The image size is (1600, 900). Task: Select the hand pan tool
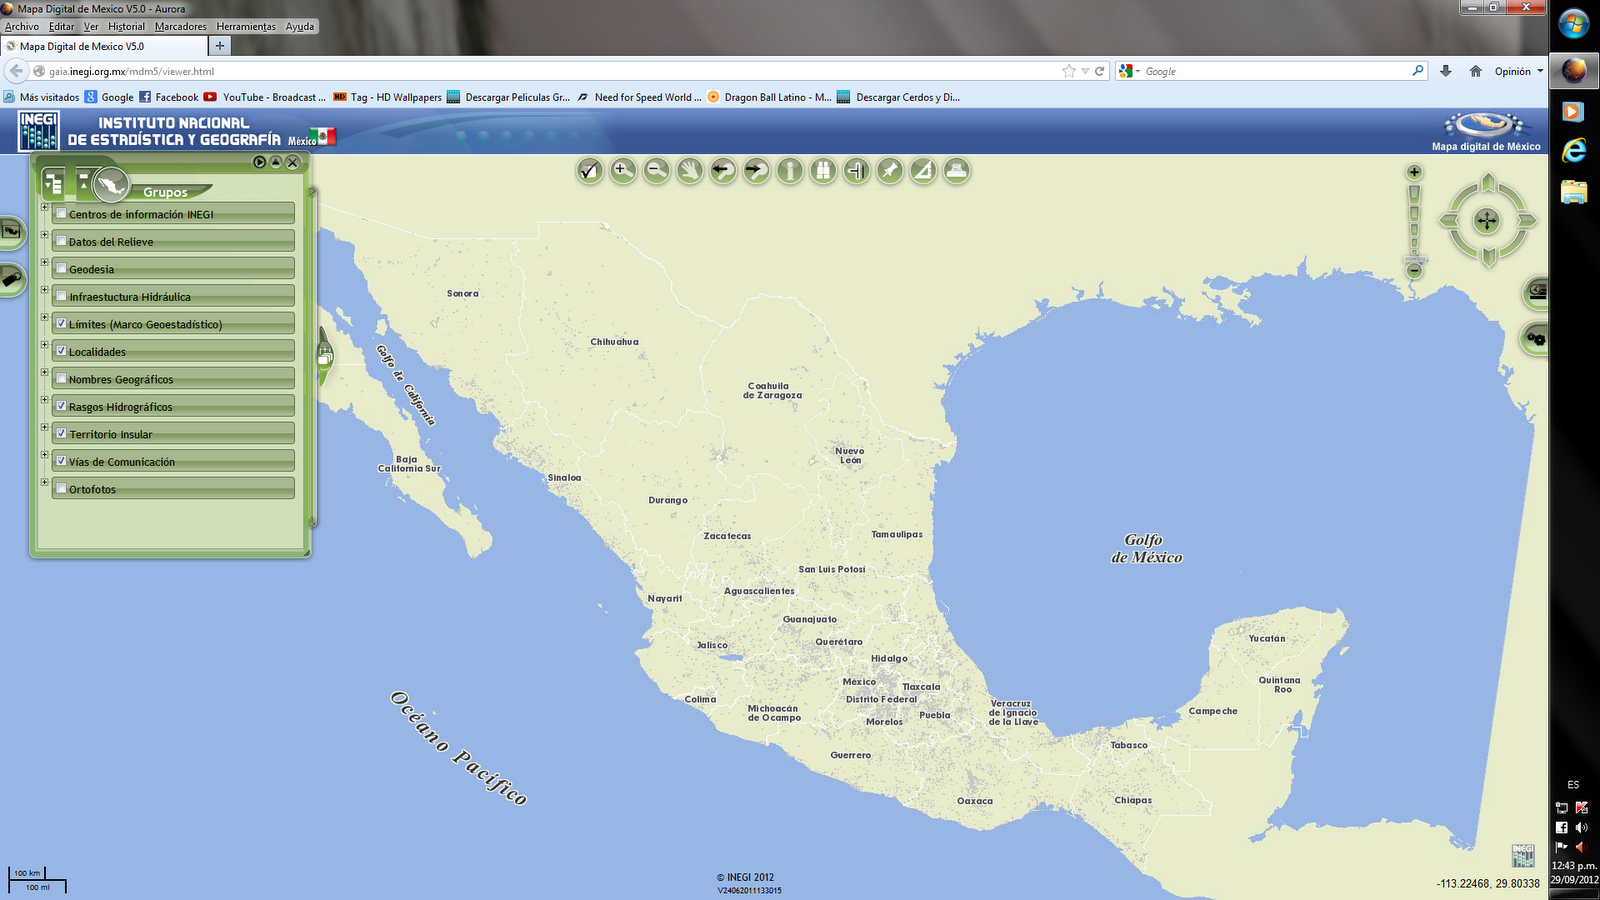click(690, 171)
